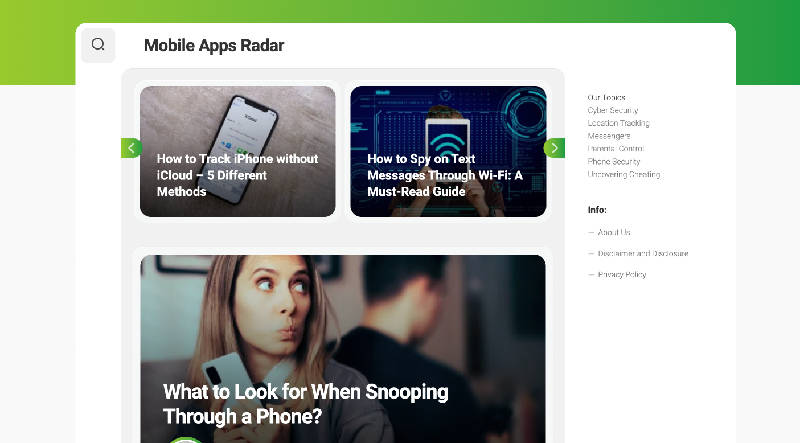This screenshot has height=443, width=800.
Task: Open the About Us page
Action: coord(614,232)
